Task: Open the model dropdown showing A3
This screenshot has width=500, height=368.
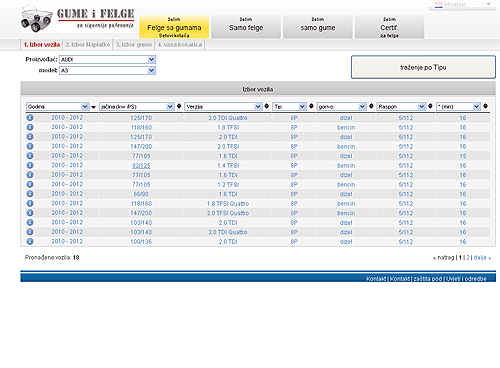Action: (107, 70)
